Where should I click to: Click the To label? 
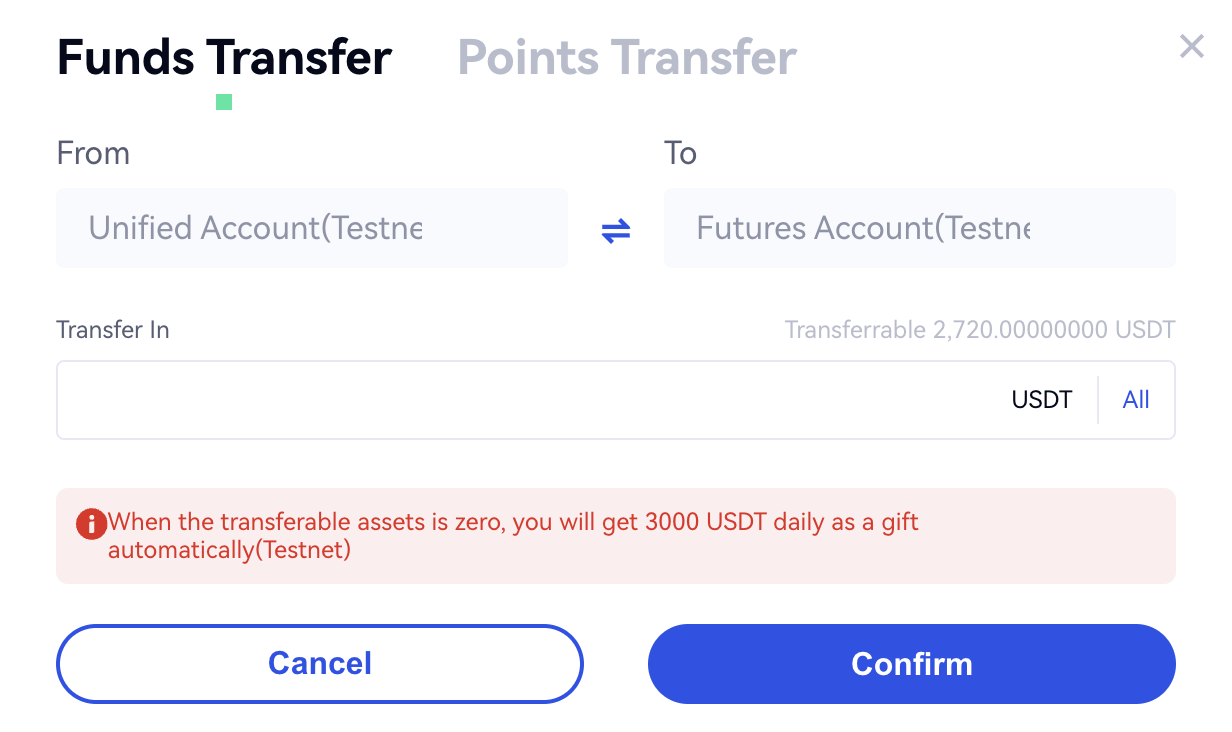coord(680,153)
